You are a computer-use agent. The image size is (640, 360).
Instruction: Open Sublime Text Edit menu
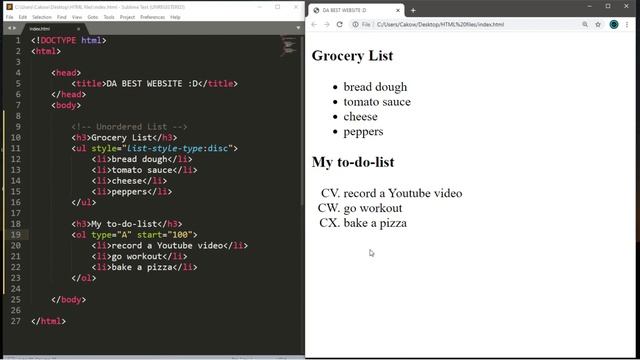(22, 17)
